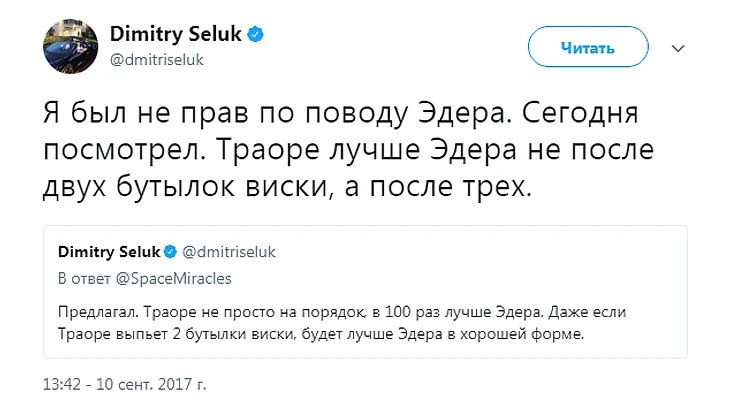Viewport: 730px width, 400px height.
Task: Expand the tweet options chevron menu
Action: pyautogui.click(x=677, y=47)
